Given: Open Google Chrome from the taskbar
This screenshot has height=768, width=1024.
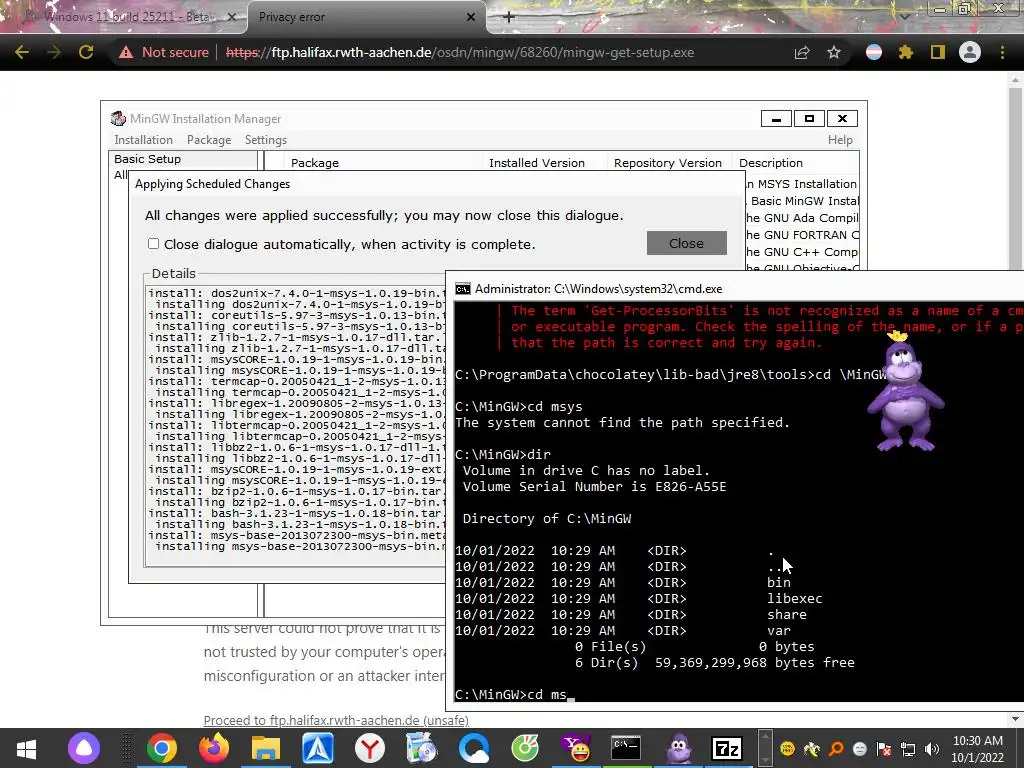Looking at the screenshot, I should (x=161, y=748).
